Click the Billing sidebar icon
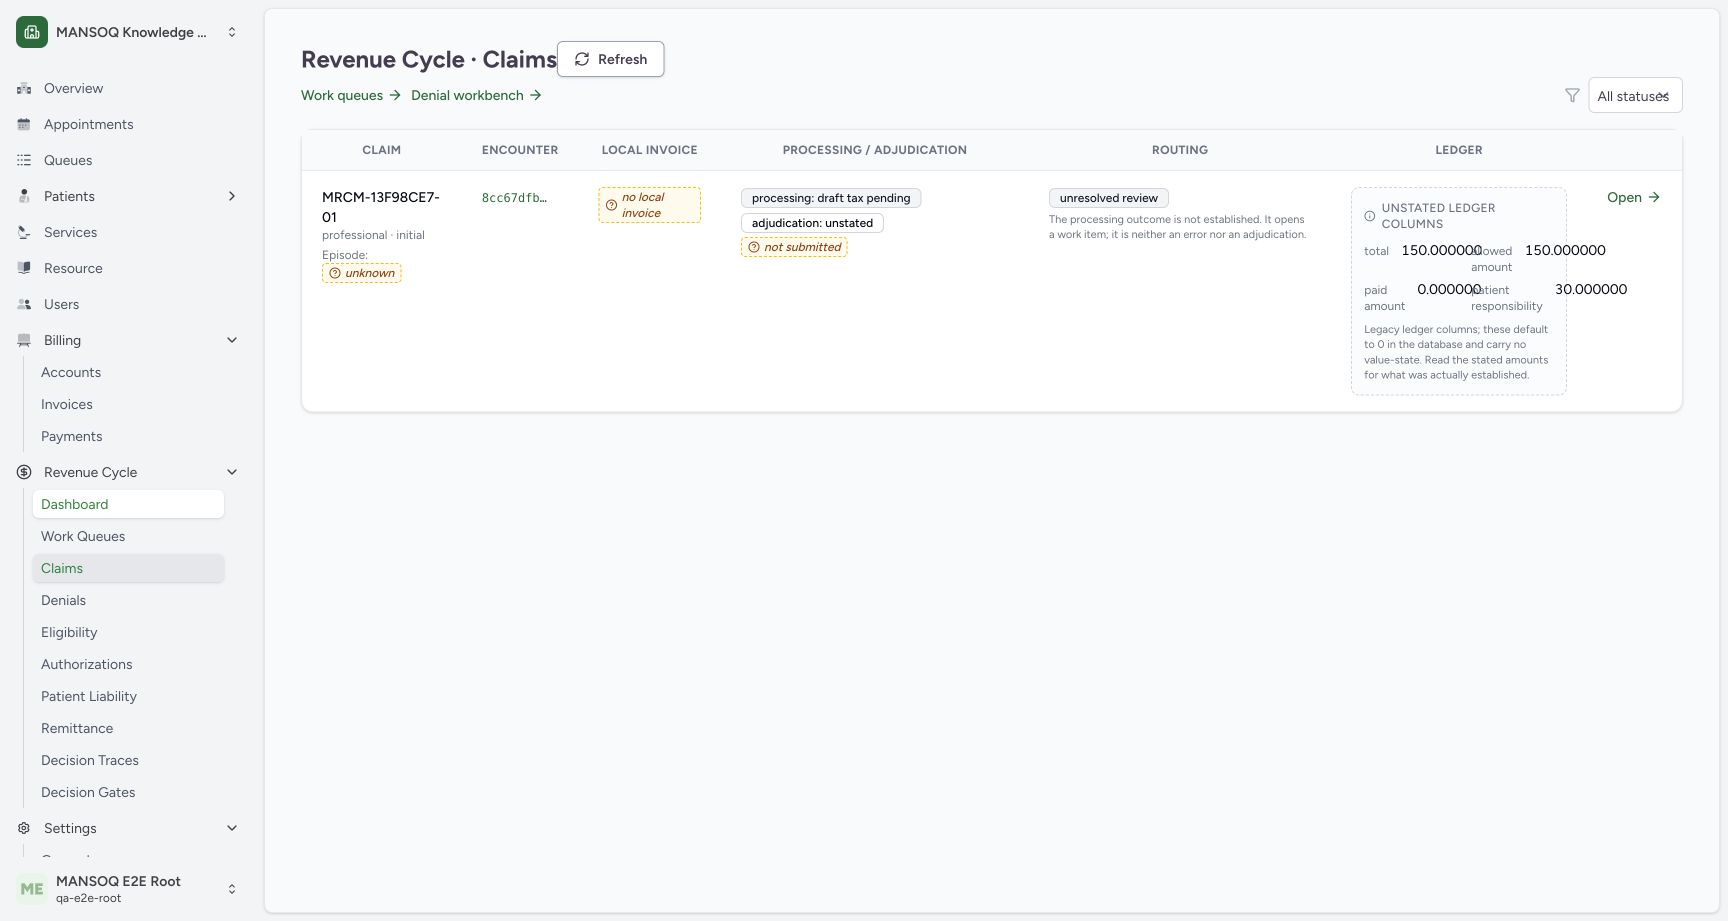Viewport: 1728px width, 921px height. tap(24, 340)
